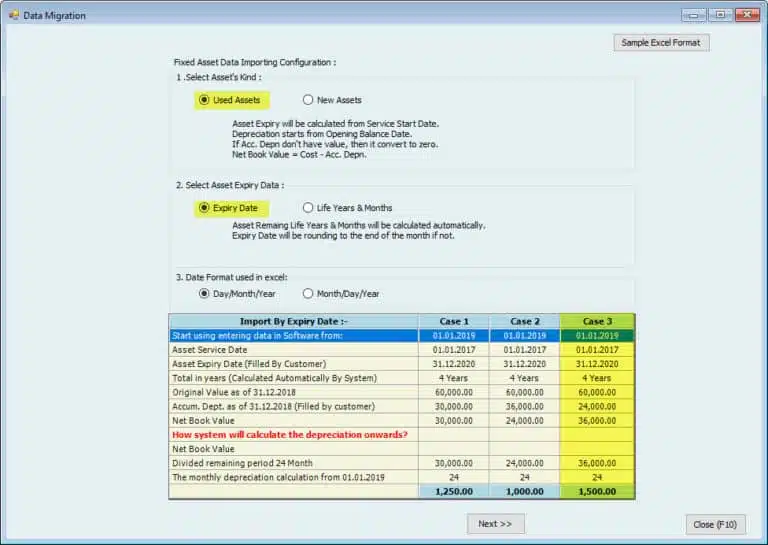The image size is (768, 545).
Task: Click the 1,500.00 total cell in Case 3
Action: pyautogui.click(x=597, y=491)
